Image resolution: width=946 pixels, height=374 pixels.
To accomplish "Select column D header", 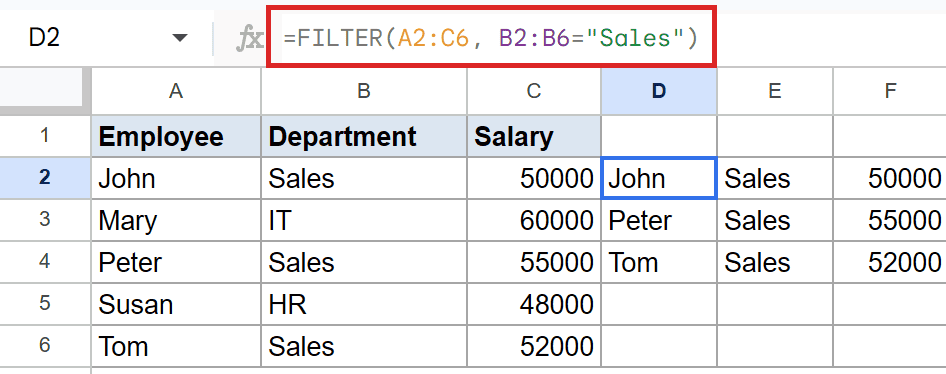I will pos(659,91).
